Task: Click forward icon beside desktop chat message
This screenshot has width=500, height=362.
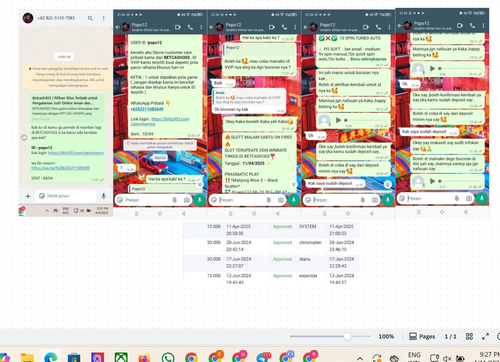Action: (24, 137)
